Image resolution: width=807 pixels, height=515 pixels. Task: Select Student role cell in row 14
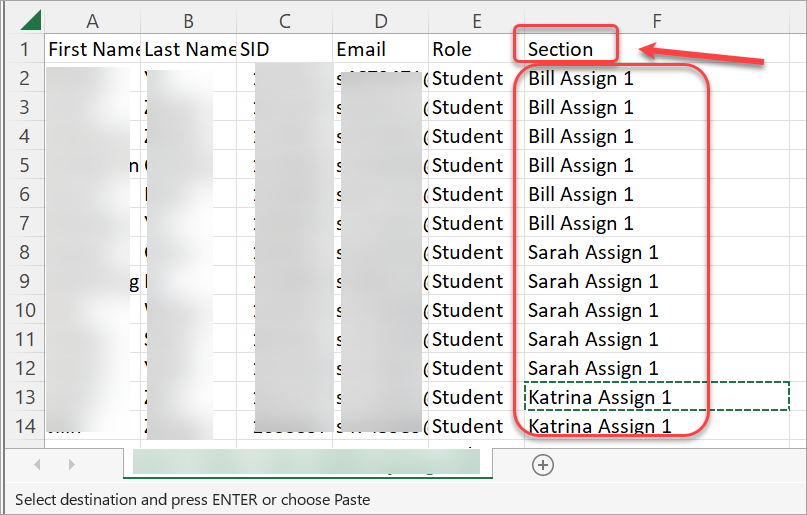[477, 425]
